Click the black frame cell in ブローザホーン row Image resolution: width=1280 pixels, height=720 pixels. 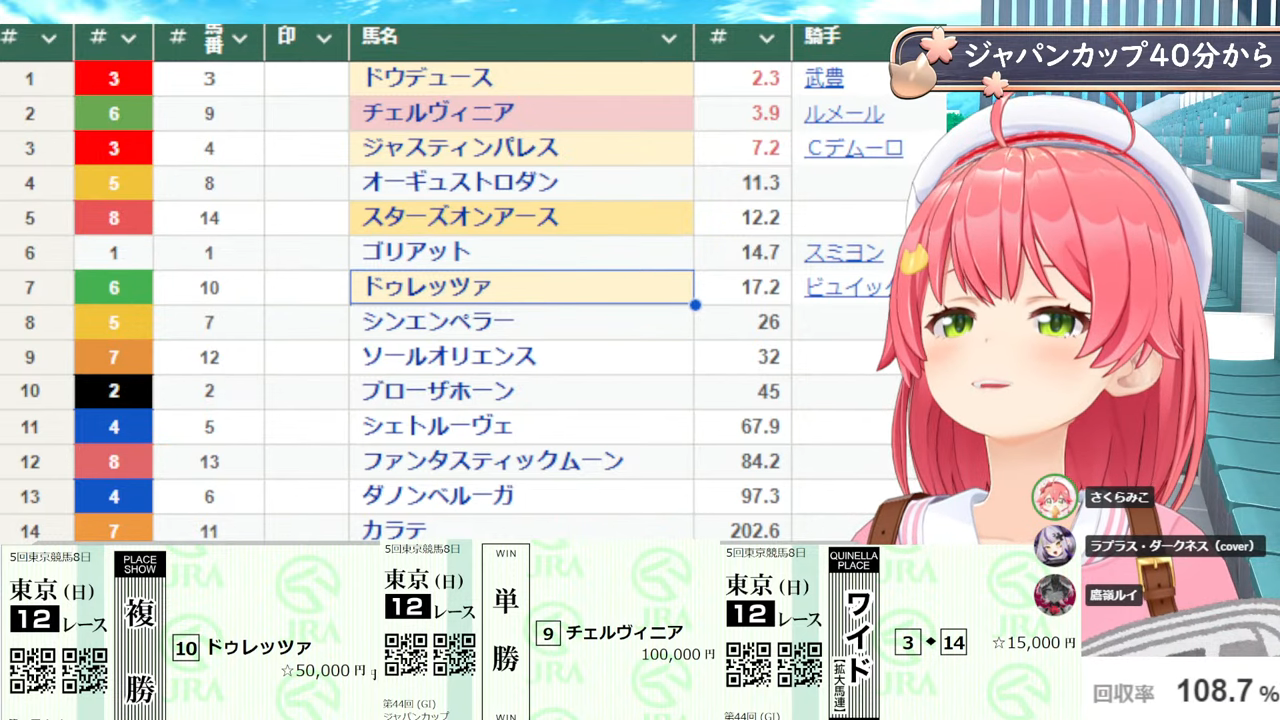point(114,391)
